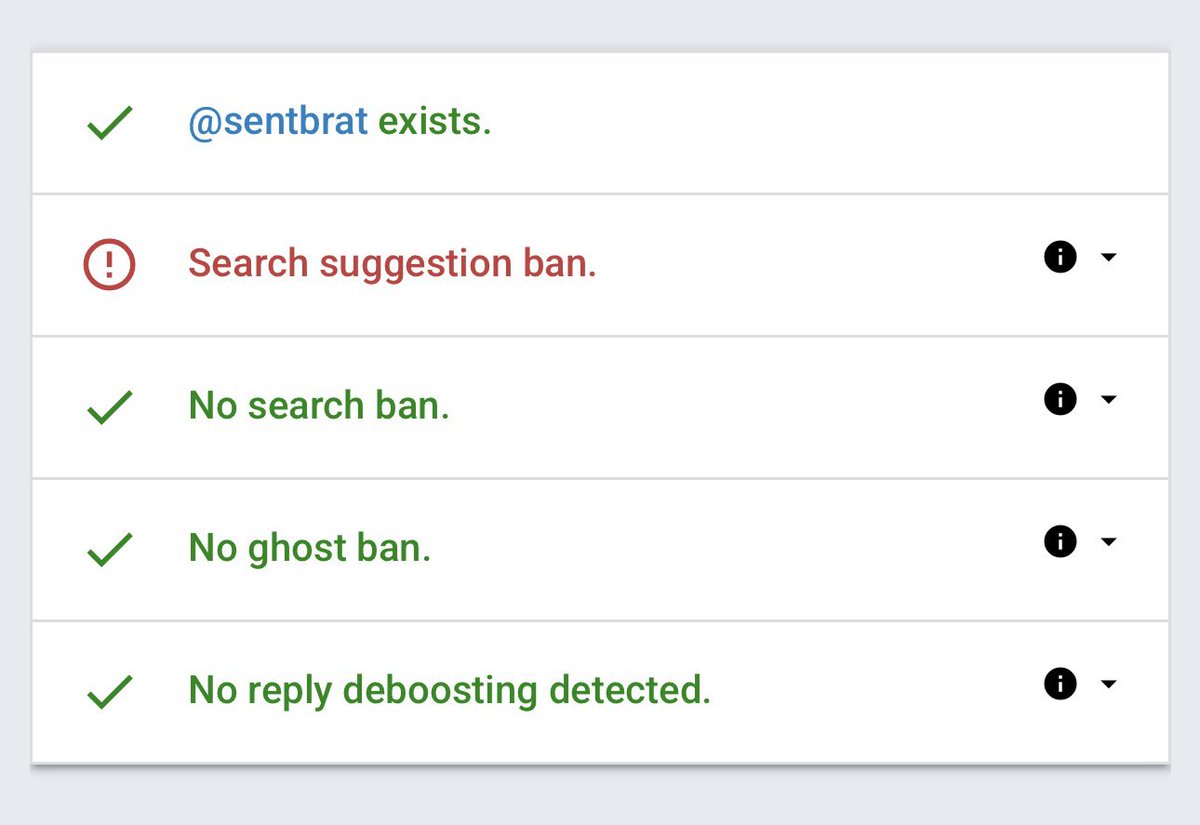Viewport: 1200px width, 825px height.
Task: Show info for No search ban
Action: tap(1060, 400)
